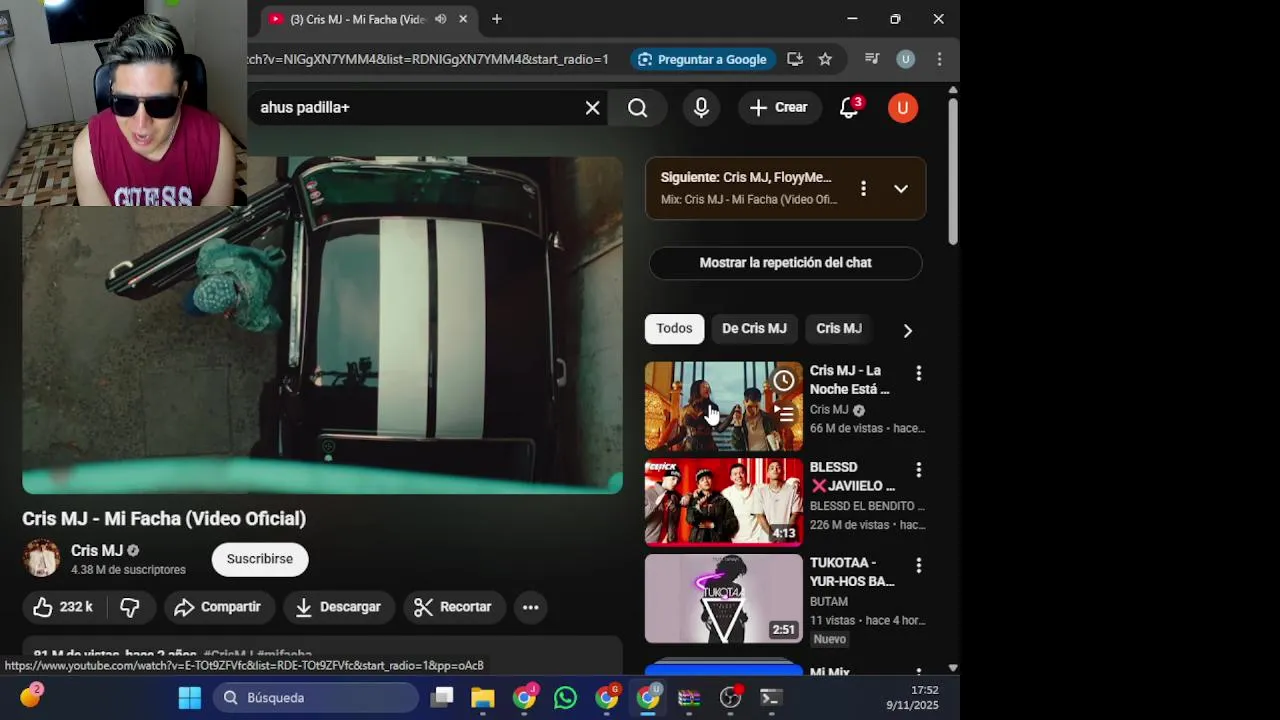
Task: Open YouTube notifications bell
Action: [849, 108]
